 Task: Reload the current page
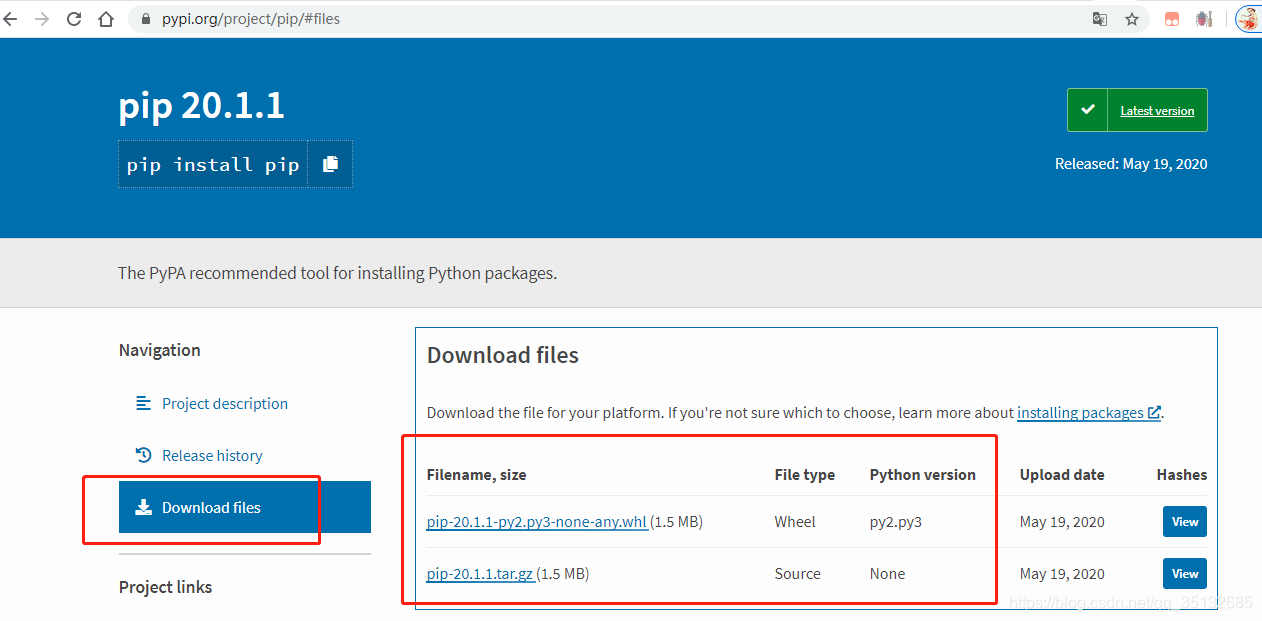click(73, 18)
